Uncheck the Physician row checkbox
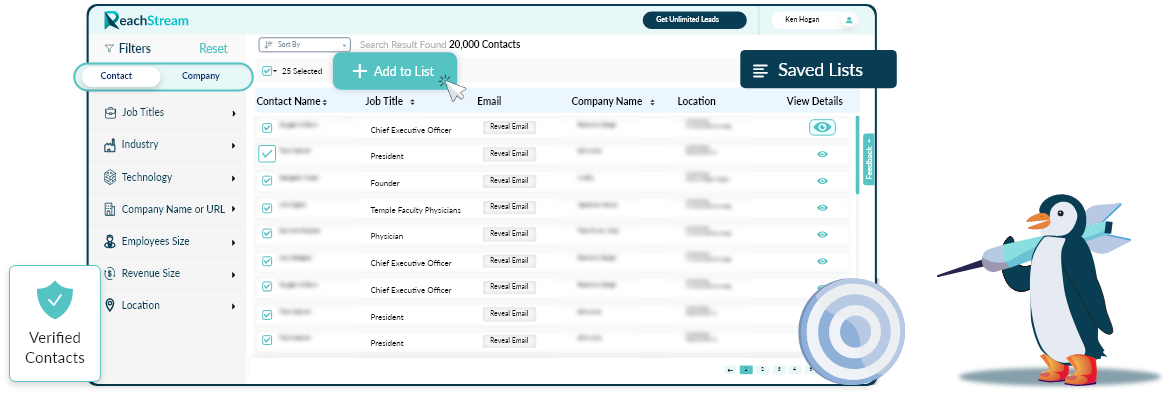This screenshot has width=1167, height=396. point(267,234)
